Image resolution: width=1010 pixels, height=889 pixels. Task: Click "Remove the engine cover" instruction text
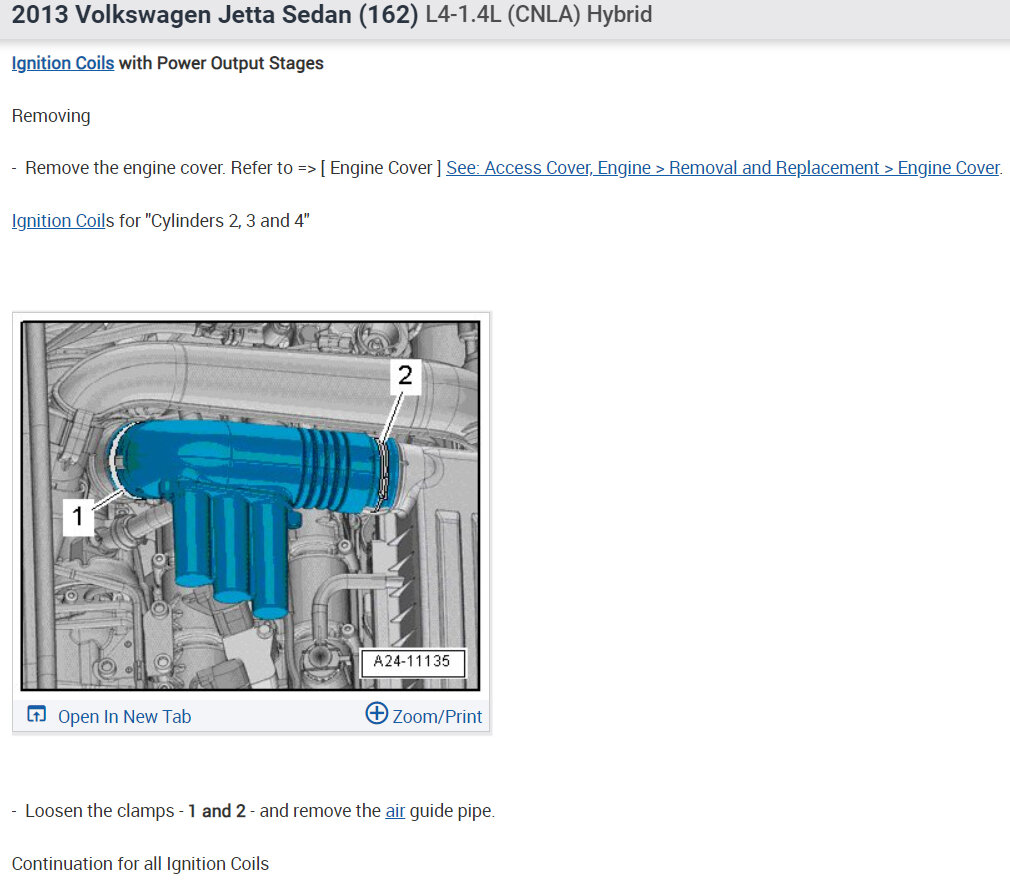click(125, 167)
